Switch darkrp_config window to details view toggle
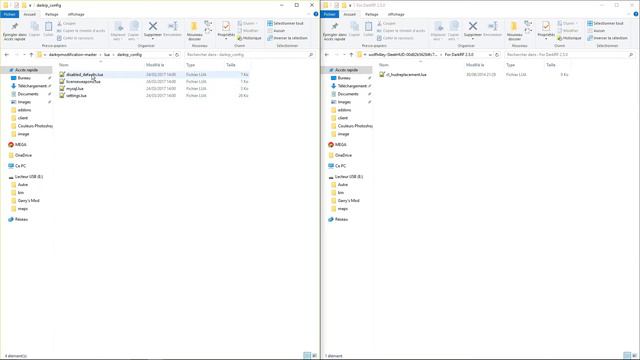 [307, 356]
